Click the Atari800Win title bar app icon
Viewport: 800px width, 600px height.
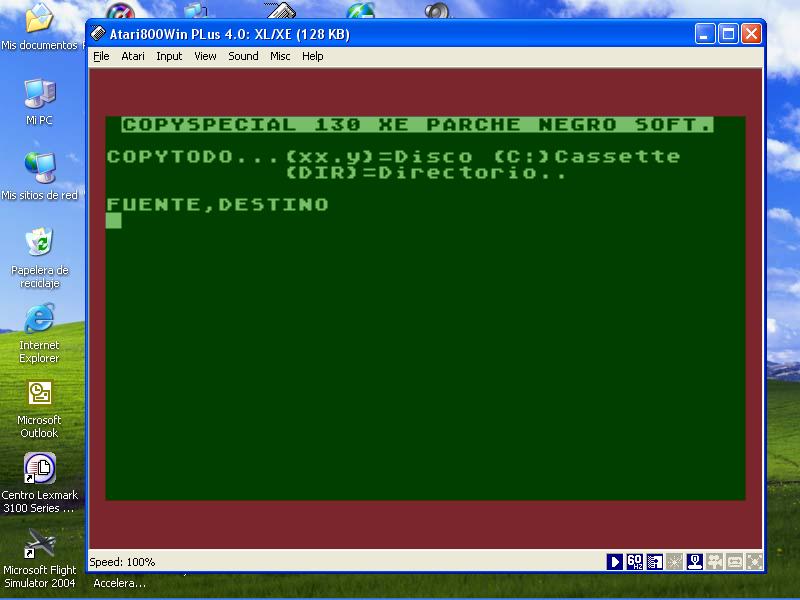(x=97, y=34)
